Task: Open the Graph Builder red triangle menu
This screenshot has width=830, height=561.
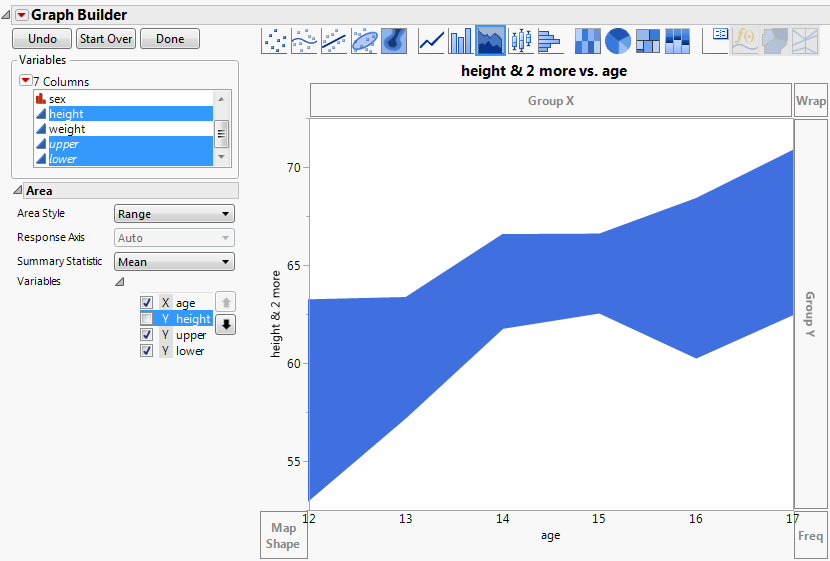Action: (x=21, y=15)
